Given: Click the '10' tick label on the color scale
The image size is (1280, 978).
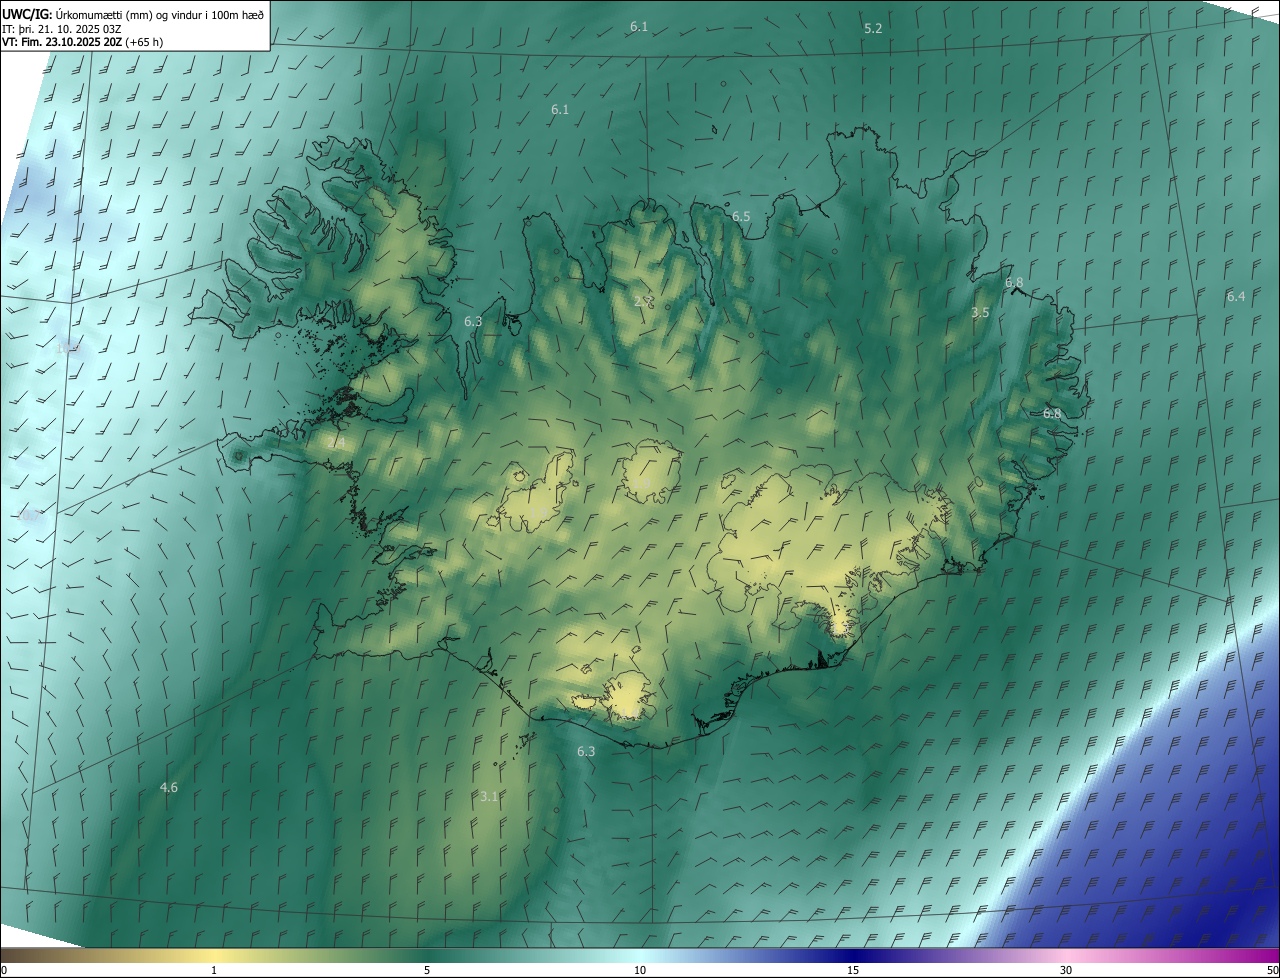Looking at the screenshot, I should pos(640,970).
